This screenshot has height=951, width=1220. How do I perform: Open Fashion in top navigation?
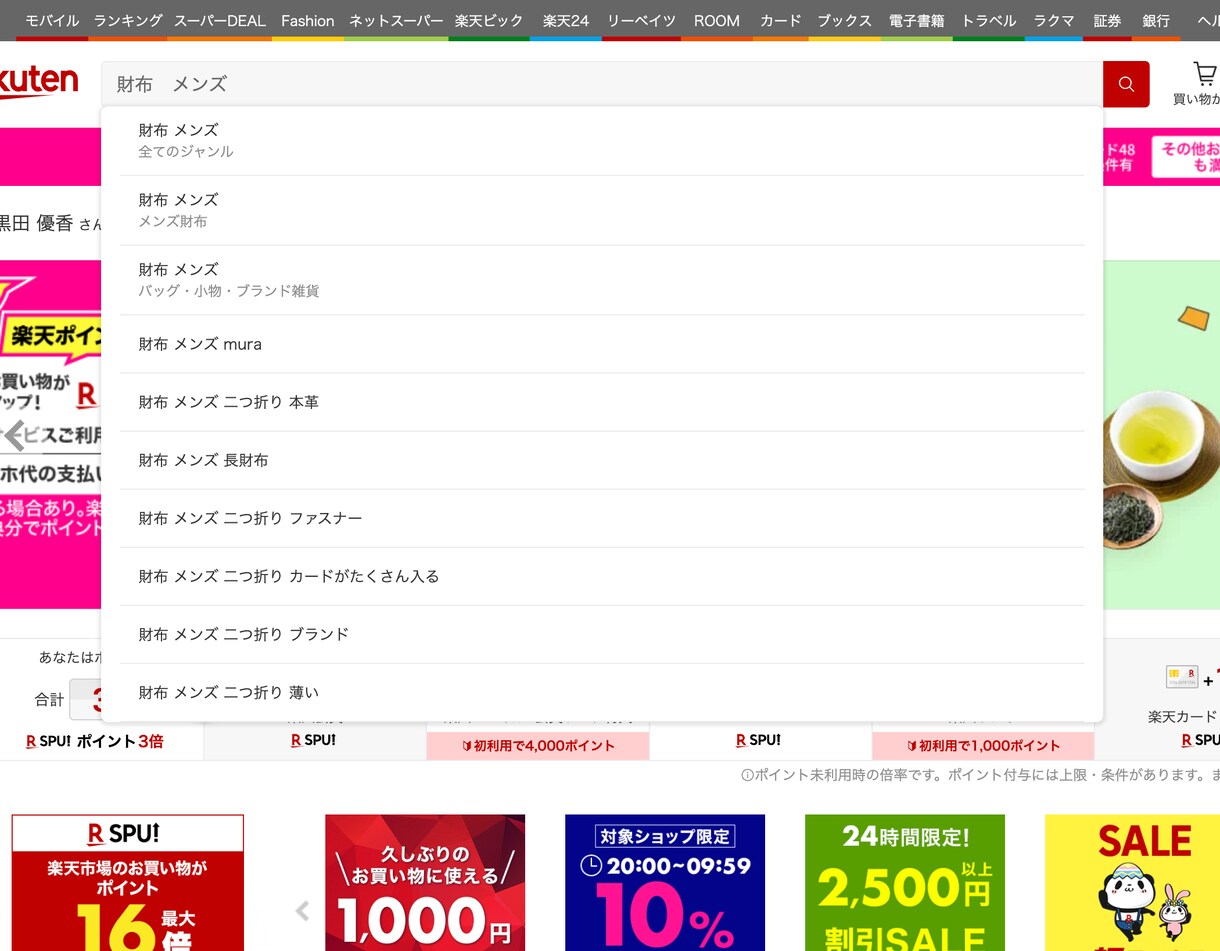[x=308, y=20]
